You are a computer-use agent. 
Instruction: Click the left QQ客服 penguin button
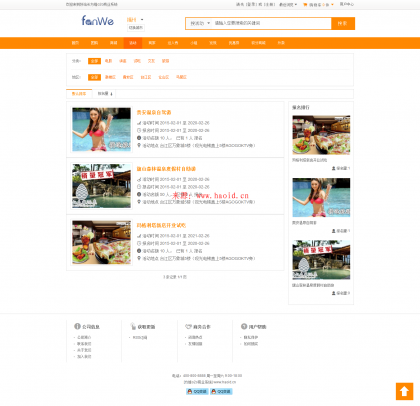pyautogui.click(x=197, y=391)
